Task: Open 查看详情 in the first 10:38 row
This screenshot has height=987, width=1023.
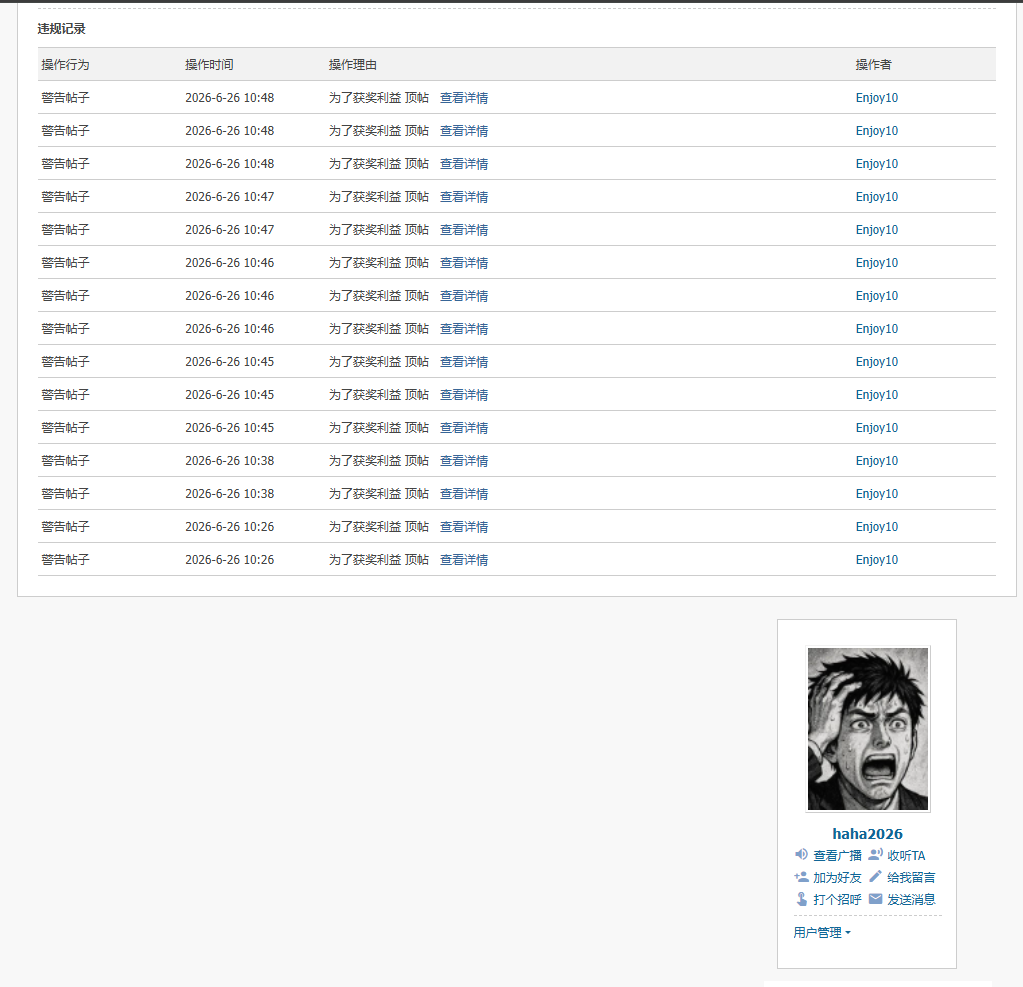Action: point(464,461)
